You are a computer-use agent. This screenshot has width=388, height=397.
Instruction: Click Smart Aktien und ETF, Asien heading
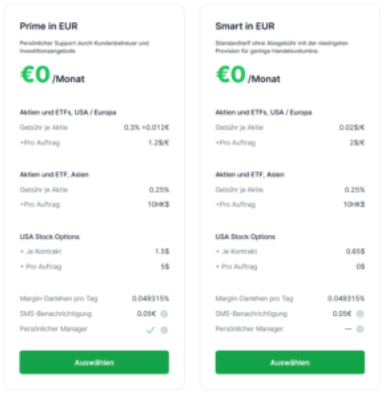(x=250, y=174)
